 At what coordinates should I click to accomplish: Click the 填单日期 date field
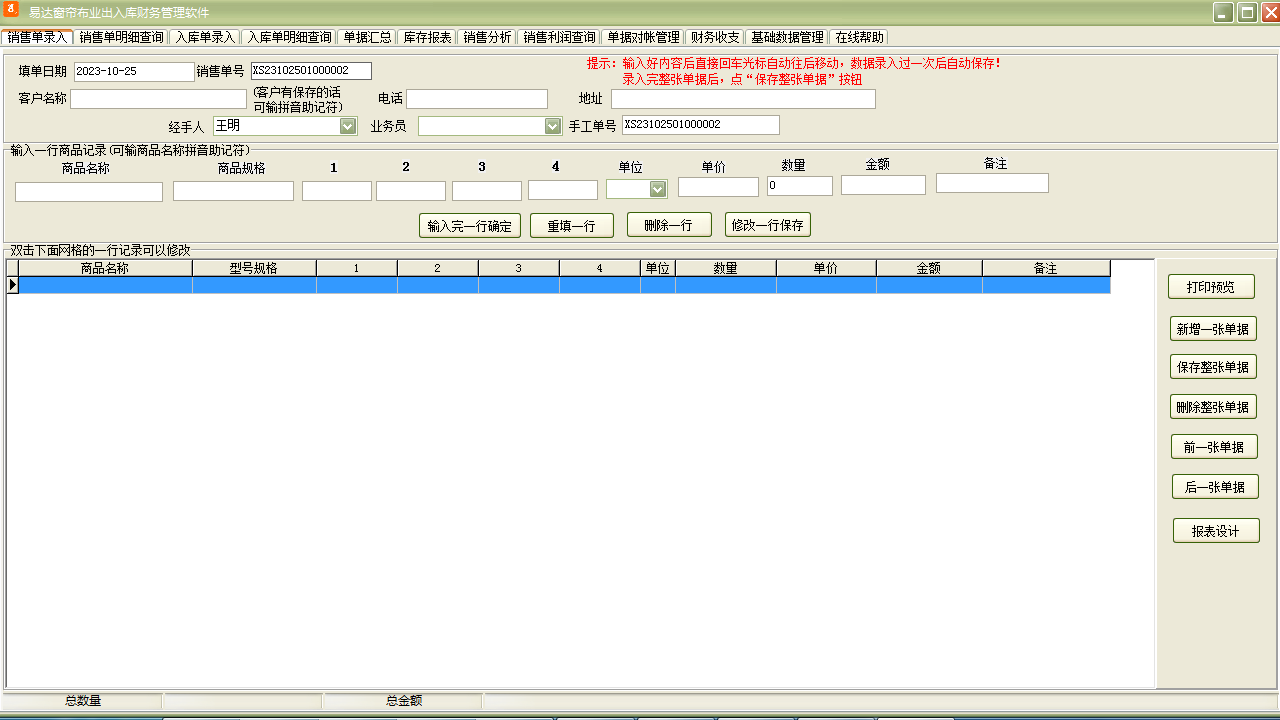pos(134,71)
